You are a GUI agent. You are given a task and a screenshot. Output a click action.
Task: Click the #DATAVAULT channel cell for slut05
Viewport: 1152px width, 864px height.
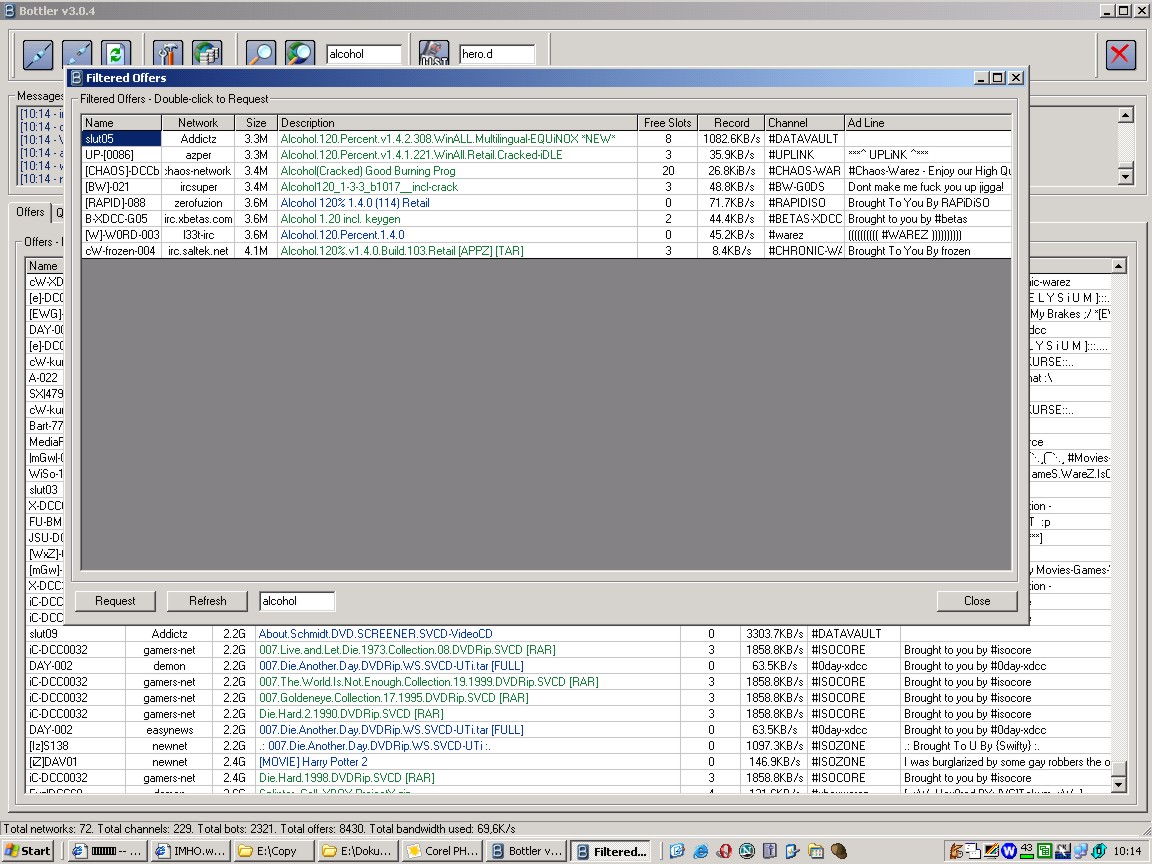[x=804, y=139]
